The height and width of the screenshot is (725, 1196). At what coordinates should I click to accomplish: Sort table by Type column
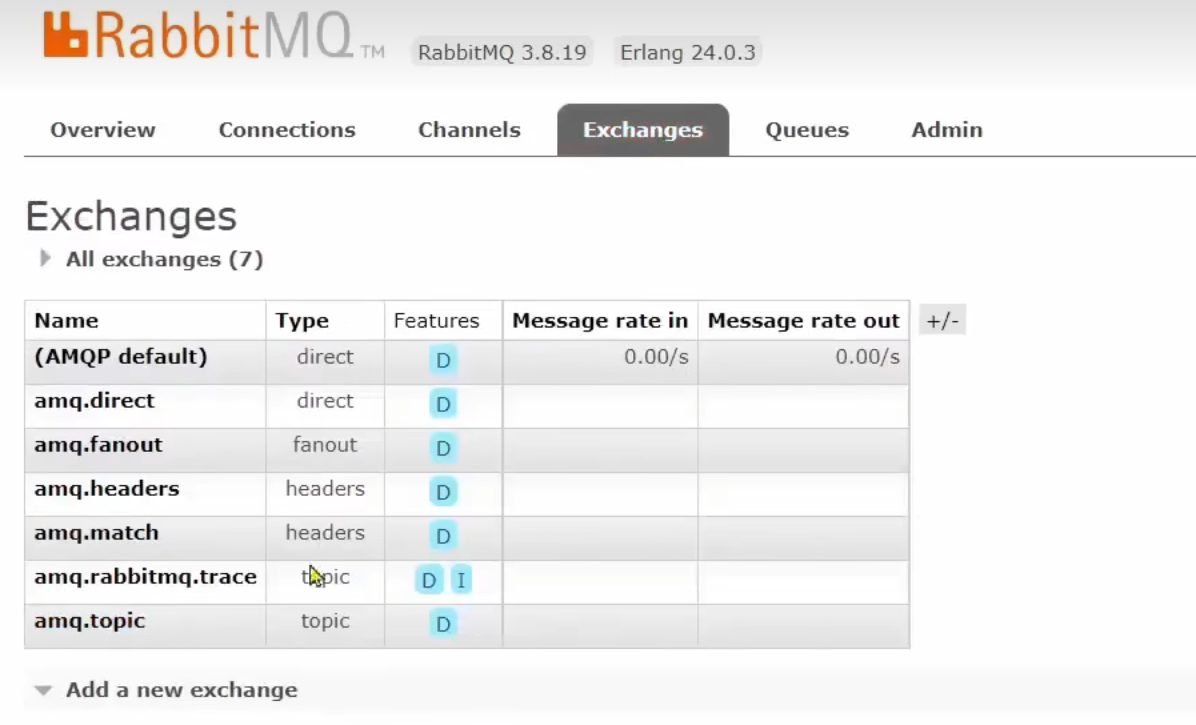[302, 321]
